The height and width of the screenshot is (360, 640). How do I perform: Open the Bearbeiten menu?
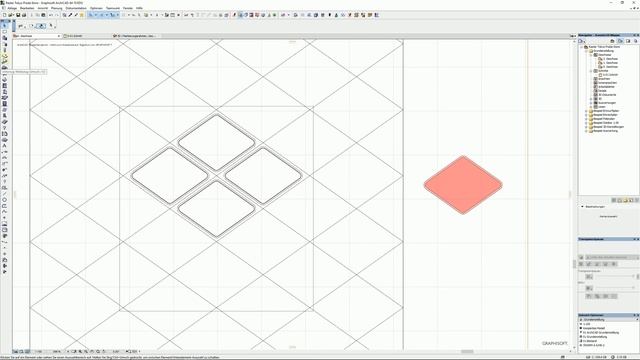(x=27, y=8)
